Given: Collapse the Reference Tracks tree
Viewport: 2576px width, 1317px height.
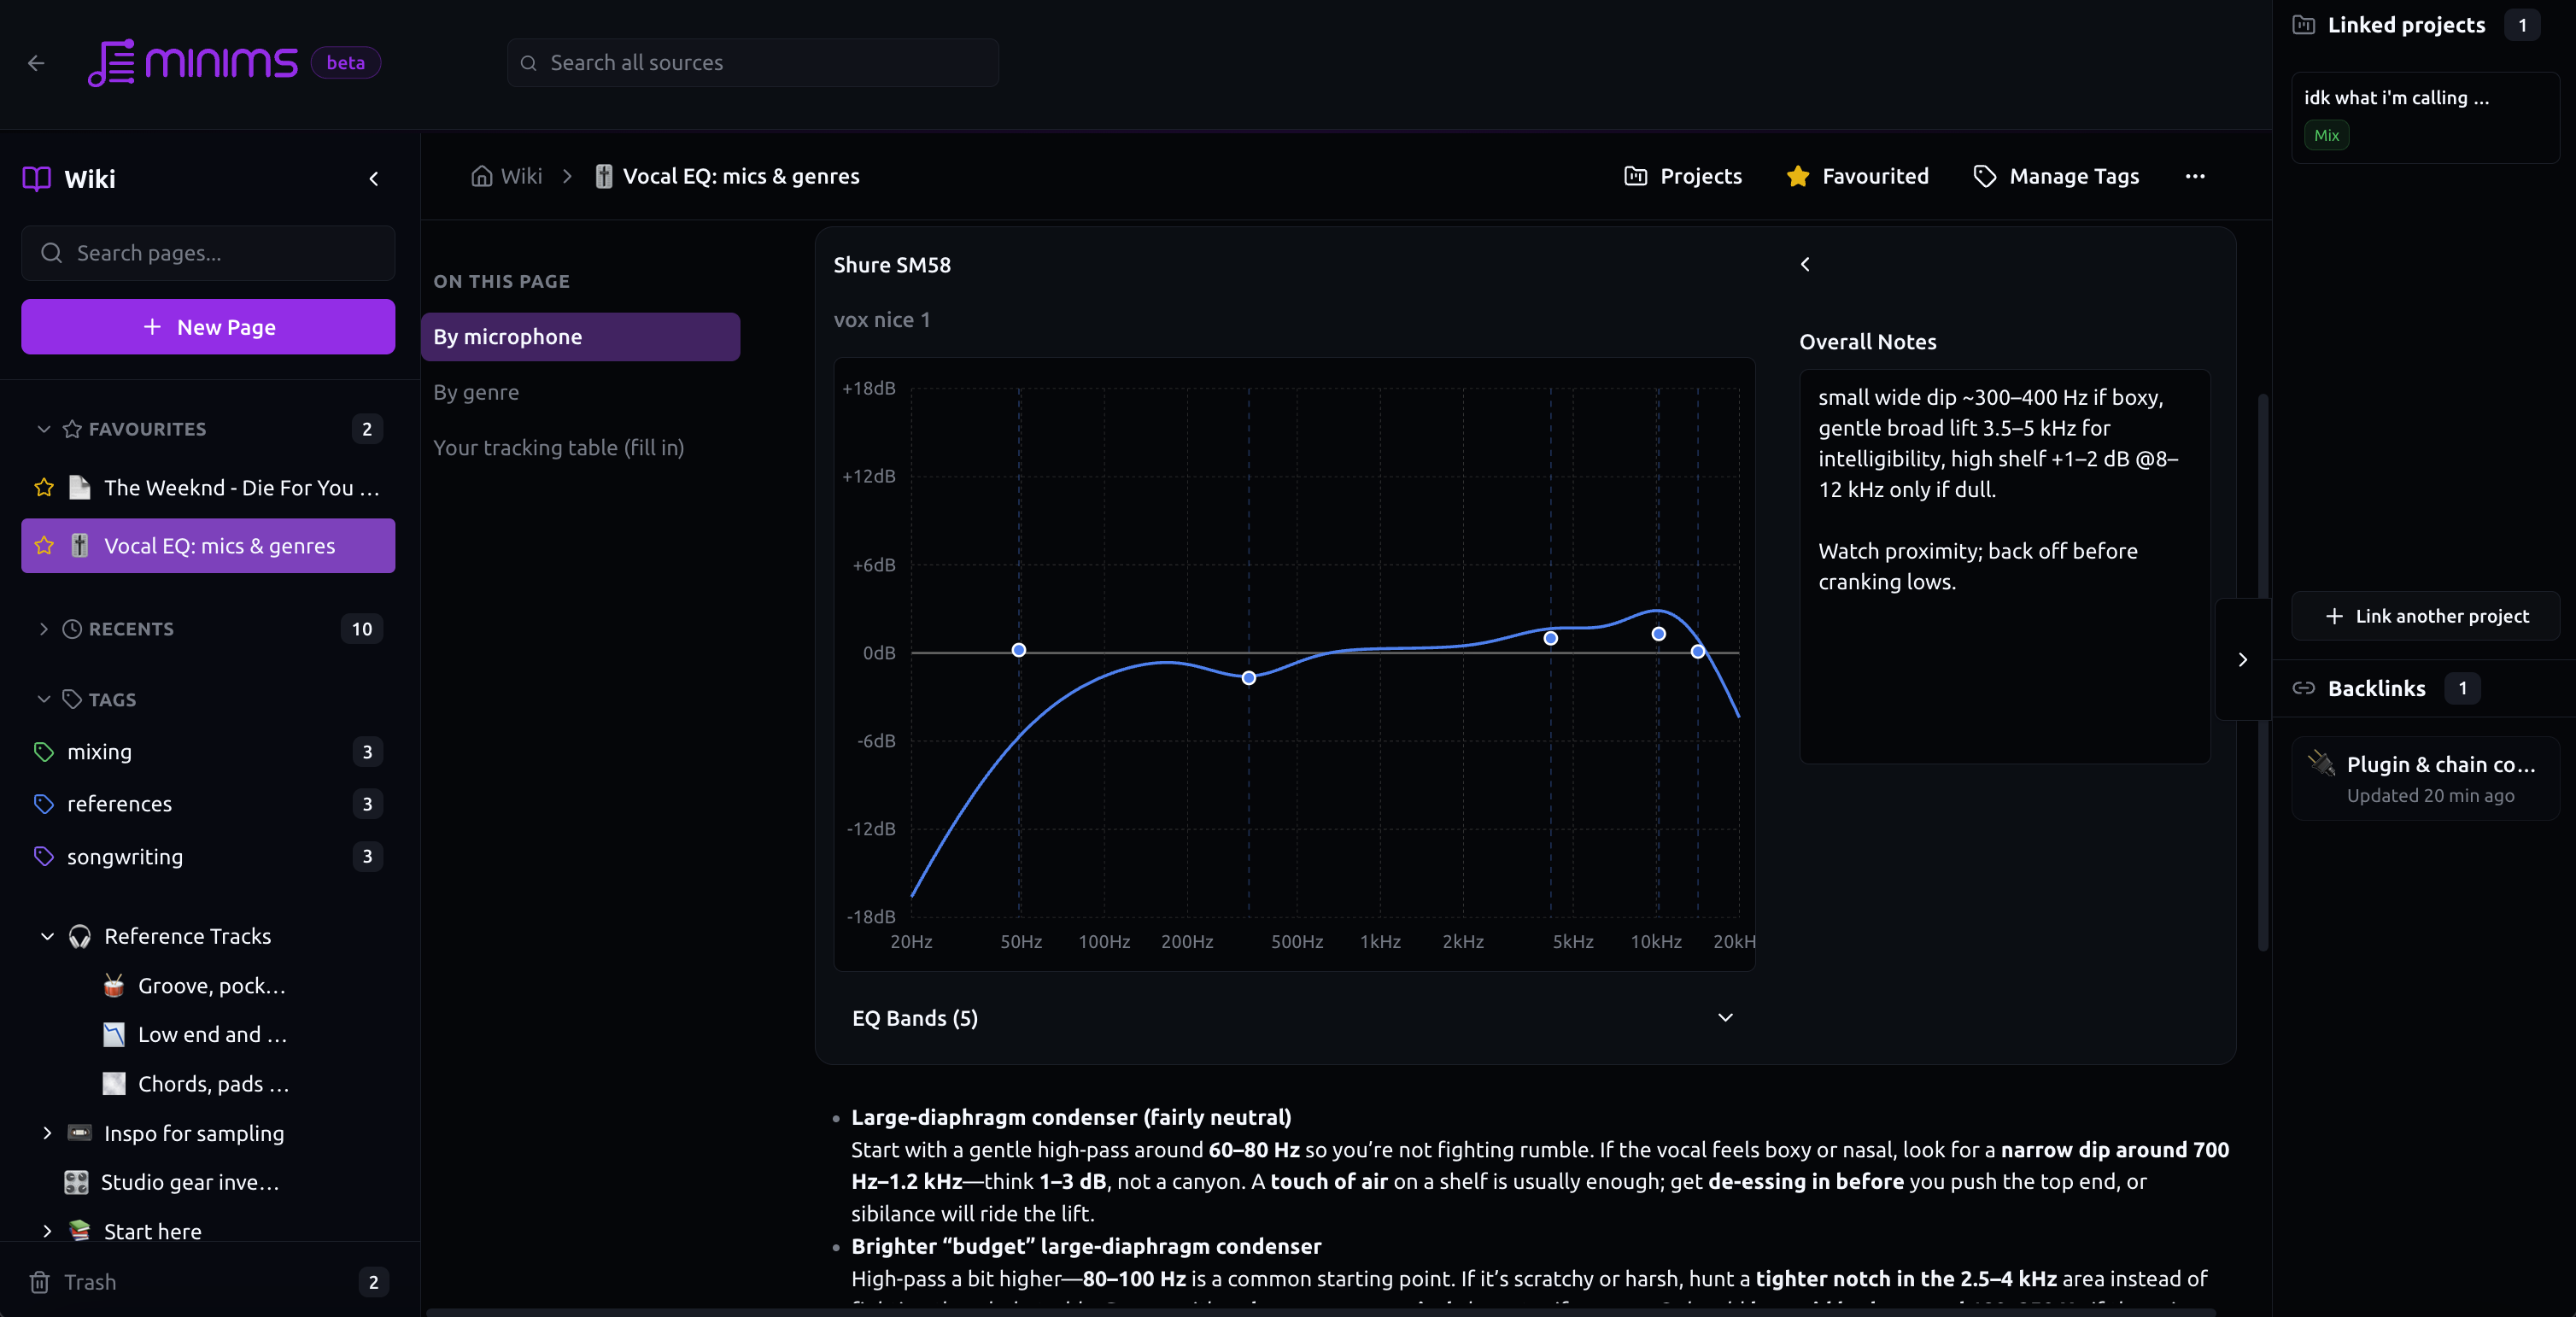Looking at the screenshot, I should click(47, 936).
